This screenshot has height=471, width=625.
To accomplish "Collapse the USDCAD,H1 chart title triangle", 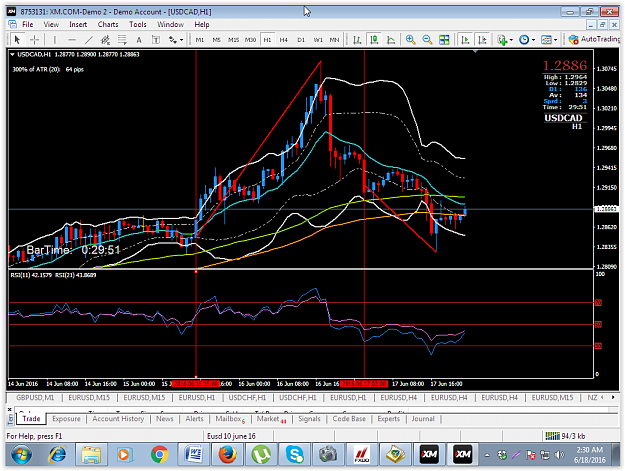I will coord(12,55).
